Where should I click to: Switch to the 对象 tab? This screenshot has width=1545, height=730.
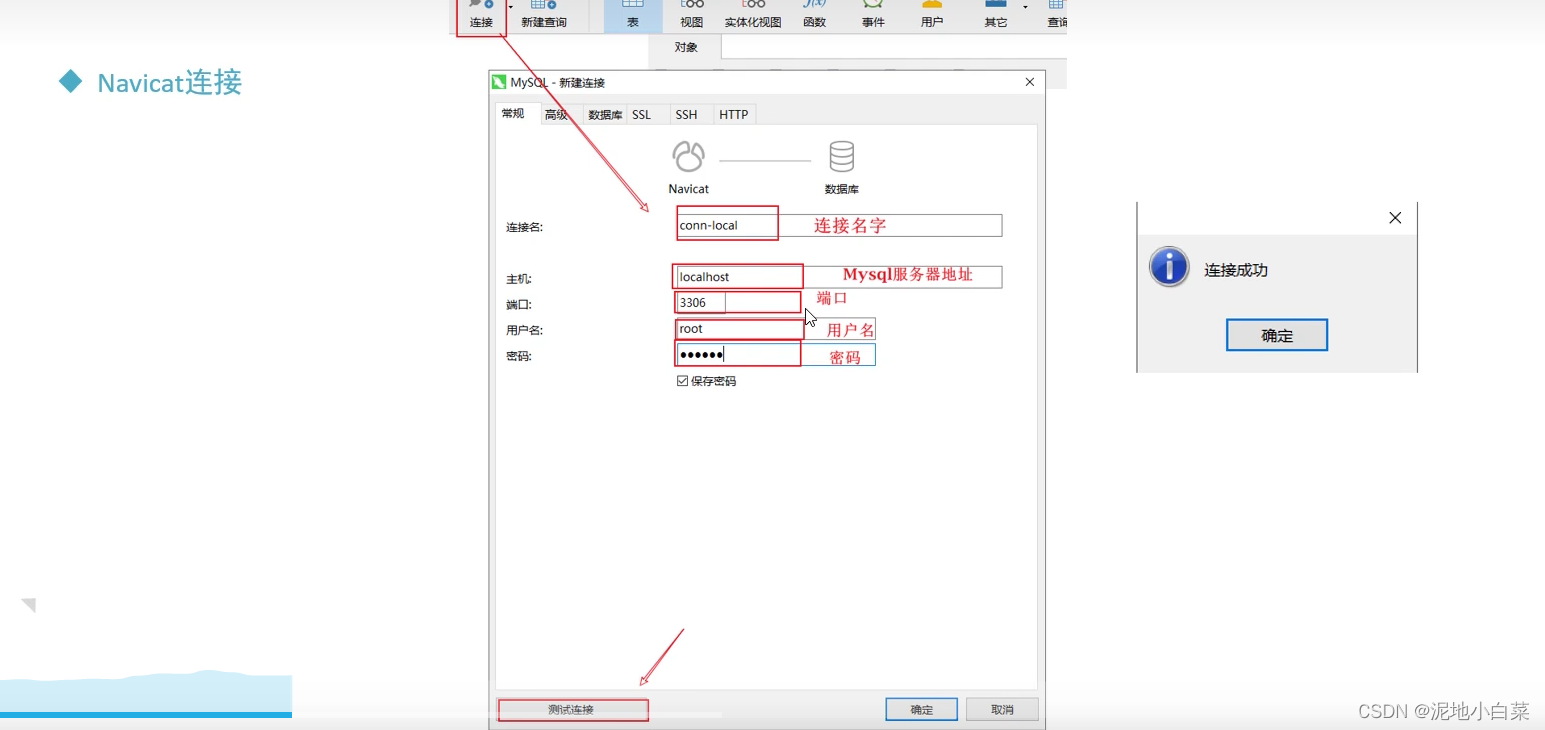pos(686,47)
